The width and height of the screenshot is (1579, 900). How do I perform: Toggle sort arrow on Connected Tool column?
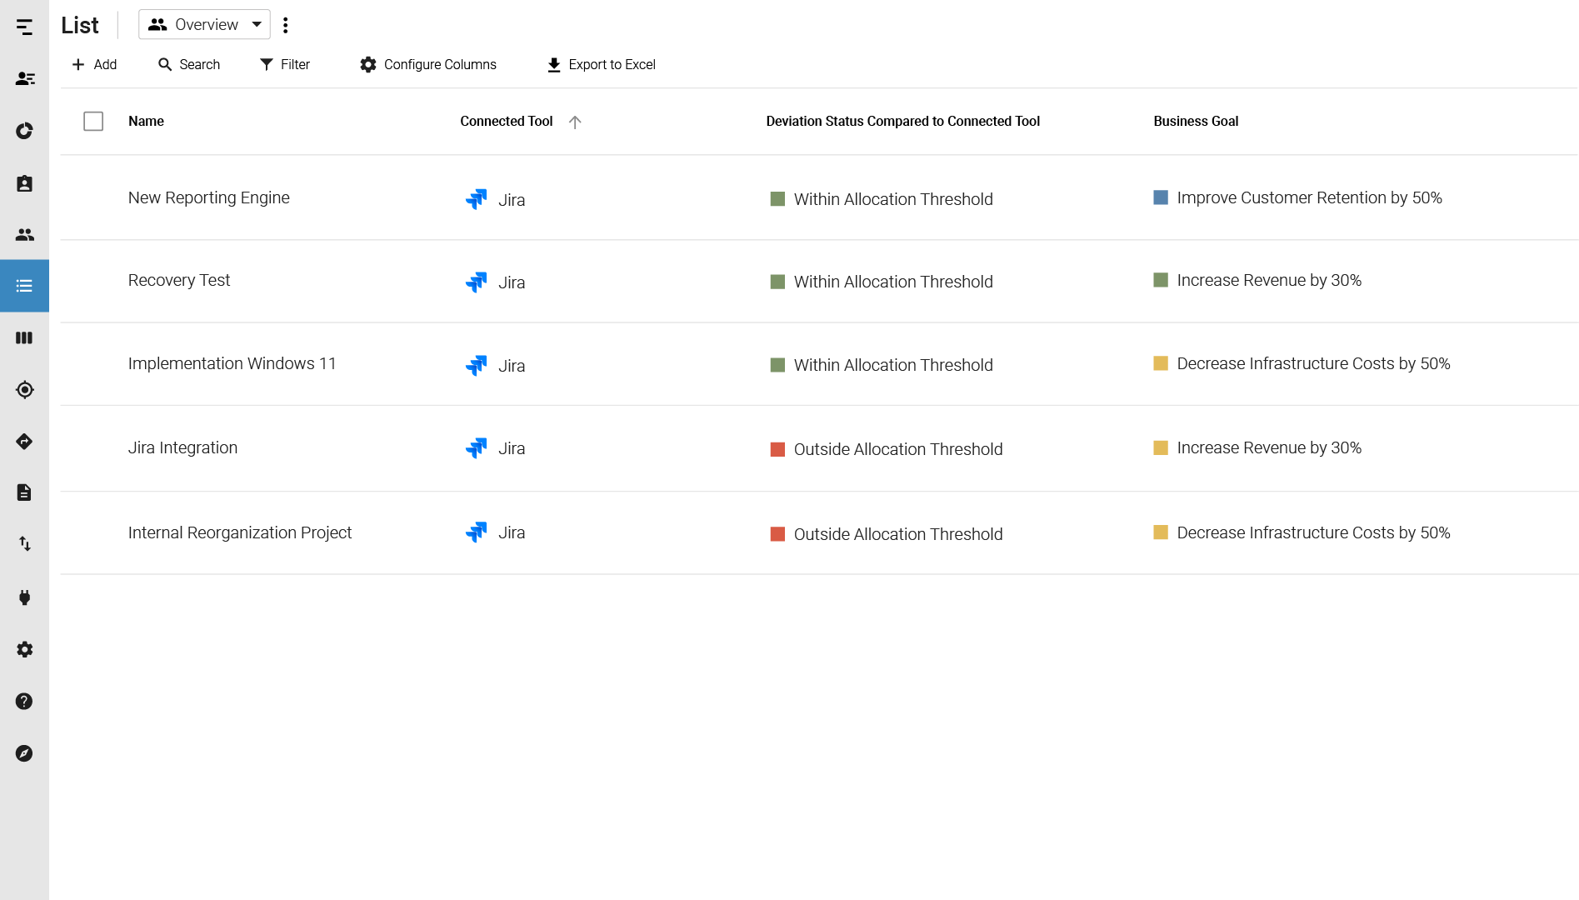(575, 122)
